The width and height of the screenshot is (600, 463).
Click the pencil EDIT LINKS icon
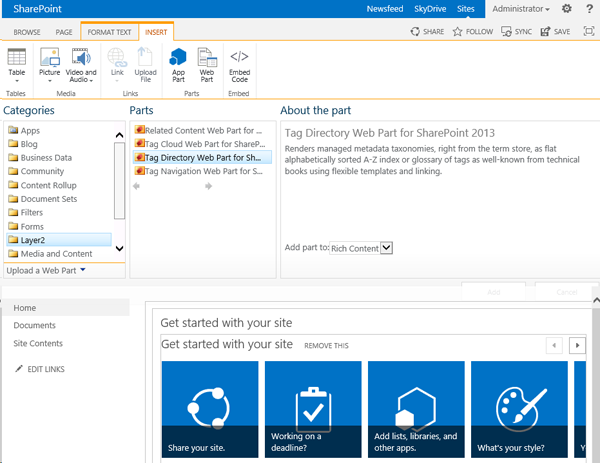19,368
